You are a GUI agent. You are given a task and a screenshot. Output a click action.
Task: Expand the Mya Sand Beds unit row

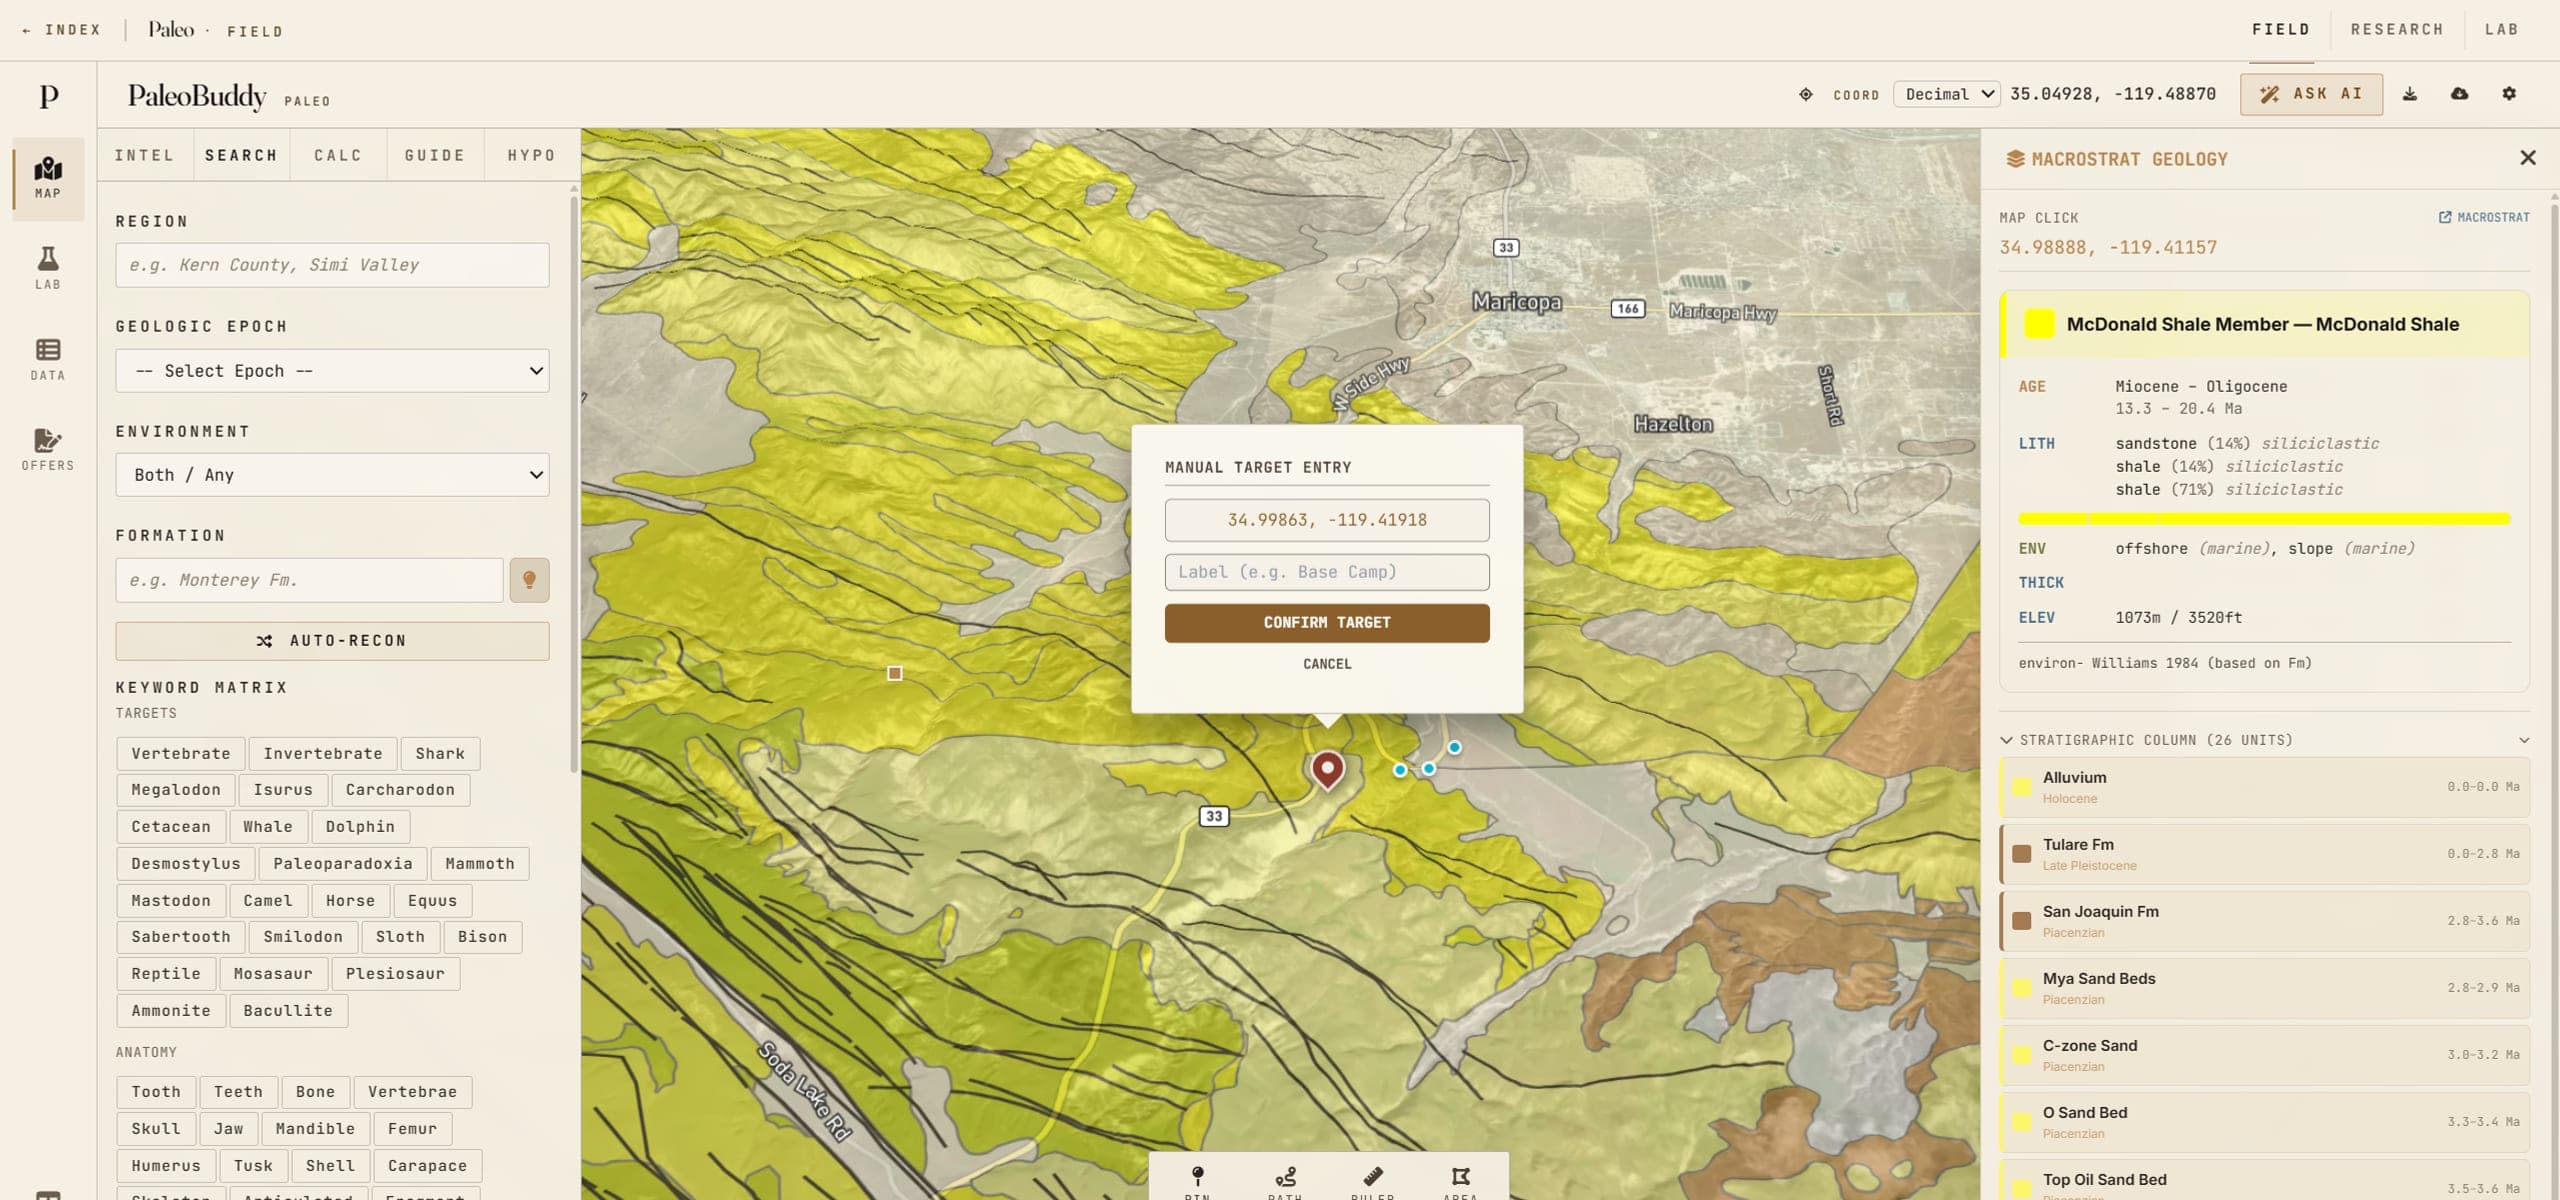click(x=2264, y=988)
